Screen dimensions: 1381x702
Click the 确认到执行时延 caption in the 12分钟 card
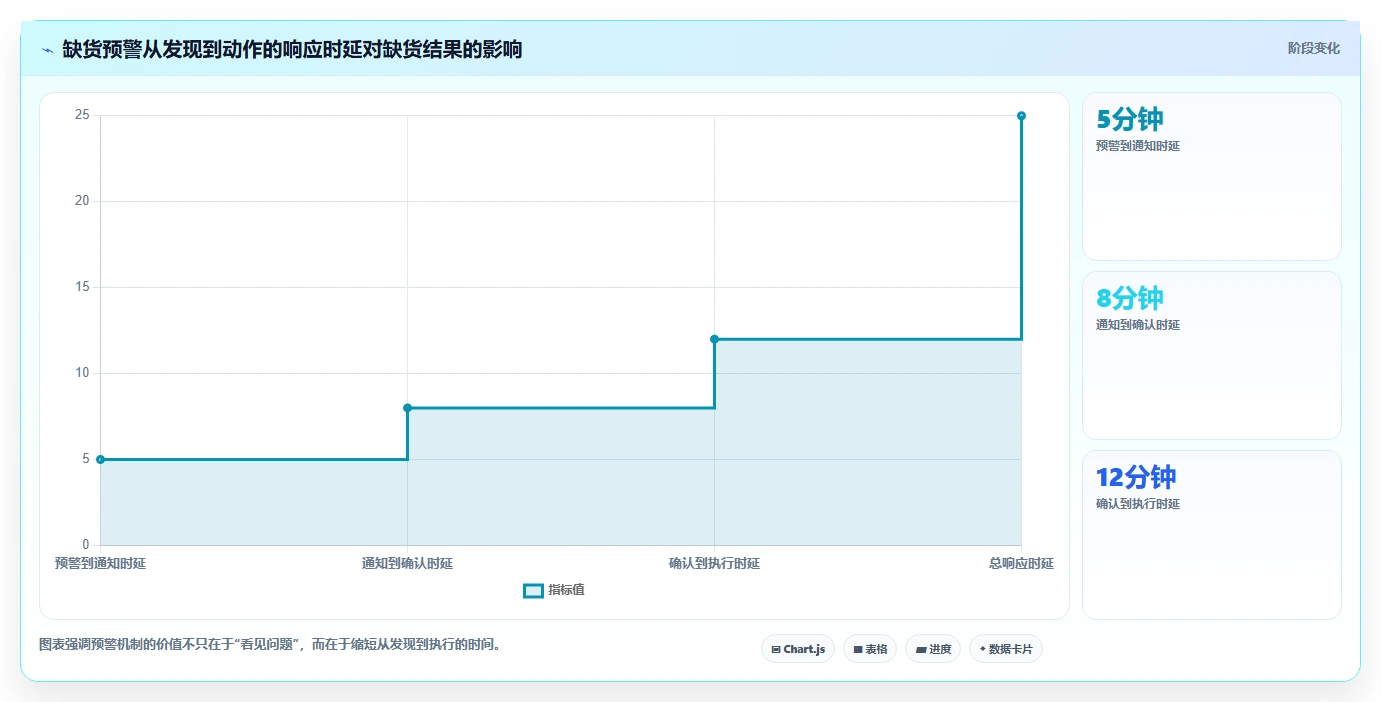tap(1138, 504)
